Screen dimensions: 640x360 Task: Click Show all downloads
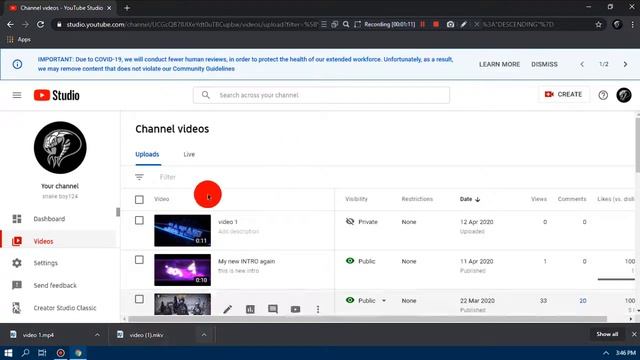[607, 334]
